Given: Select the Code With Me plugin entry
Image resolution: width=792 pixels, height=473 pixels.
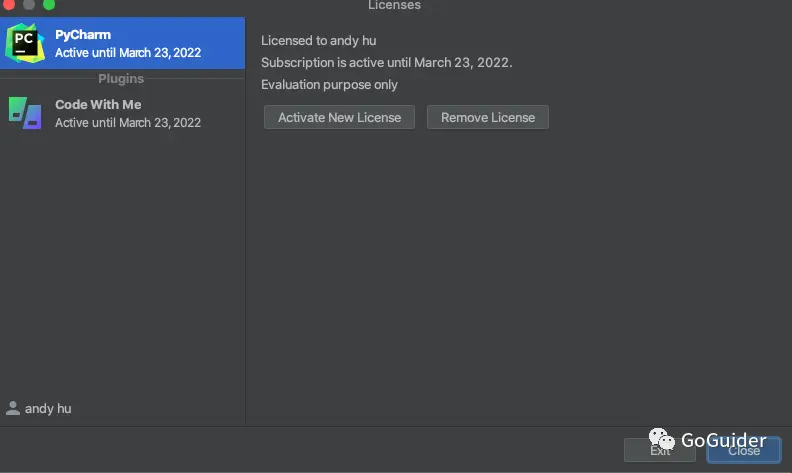Looking at the screenshot, I should pyautogui.click(x=122, y=113).
